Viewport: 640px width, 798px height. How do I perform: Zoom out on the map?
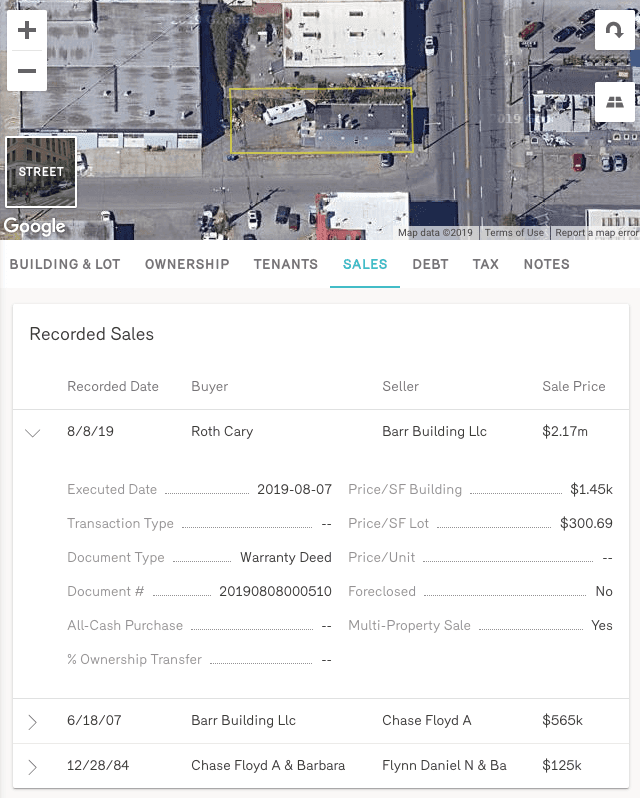tap(27, 71)
